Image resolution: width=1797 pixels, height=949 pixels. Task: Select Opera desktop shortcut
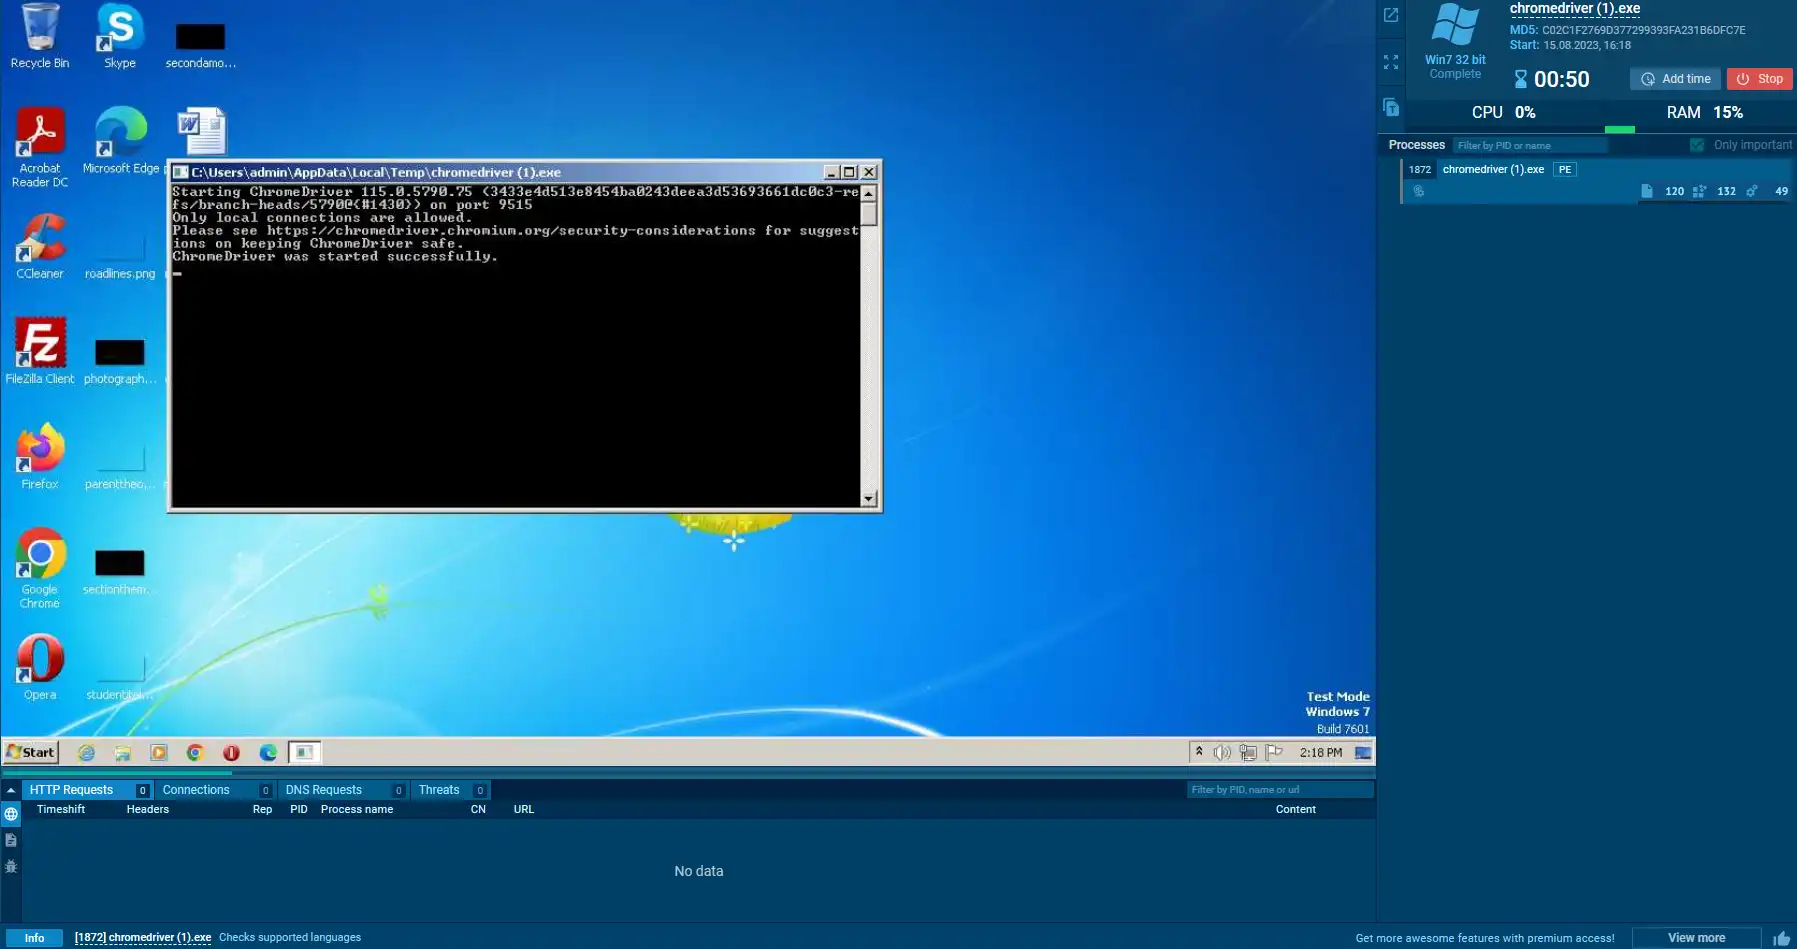click(x=40, y=667)
